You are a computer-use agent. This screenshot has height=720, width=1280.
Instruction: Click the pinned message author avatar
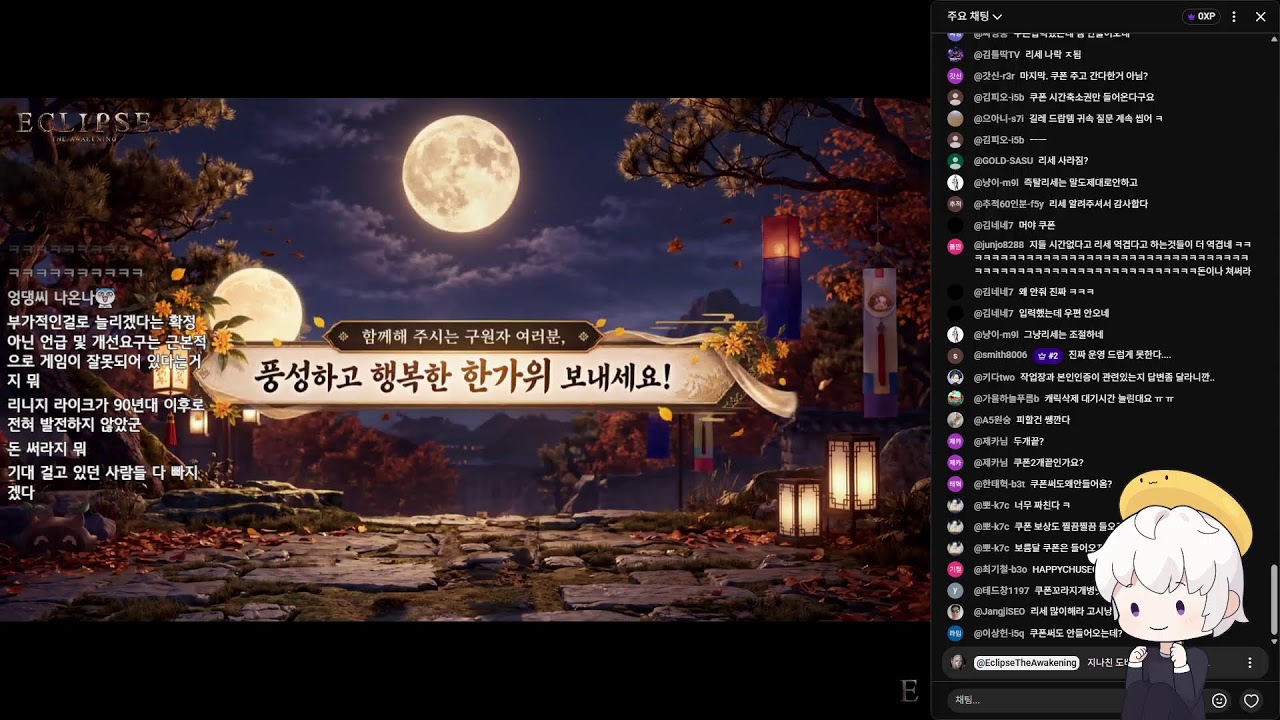click(x=957, y=662)
